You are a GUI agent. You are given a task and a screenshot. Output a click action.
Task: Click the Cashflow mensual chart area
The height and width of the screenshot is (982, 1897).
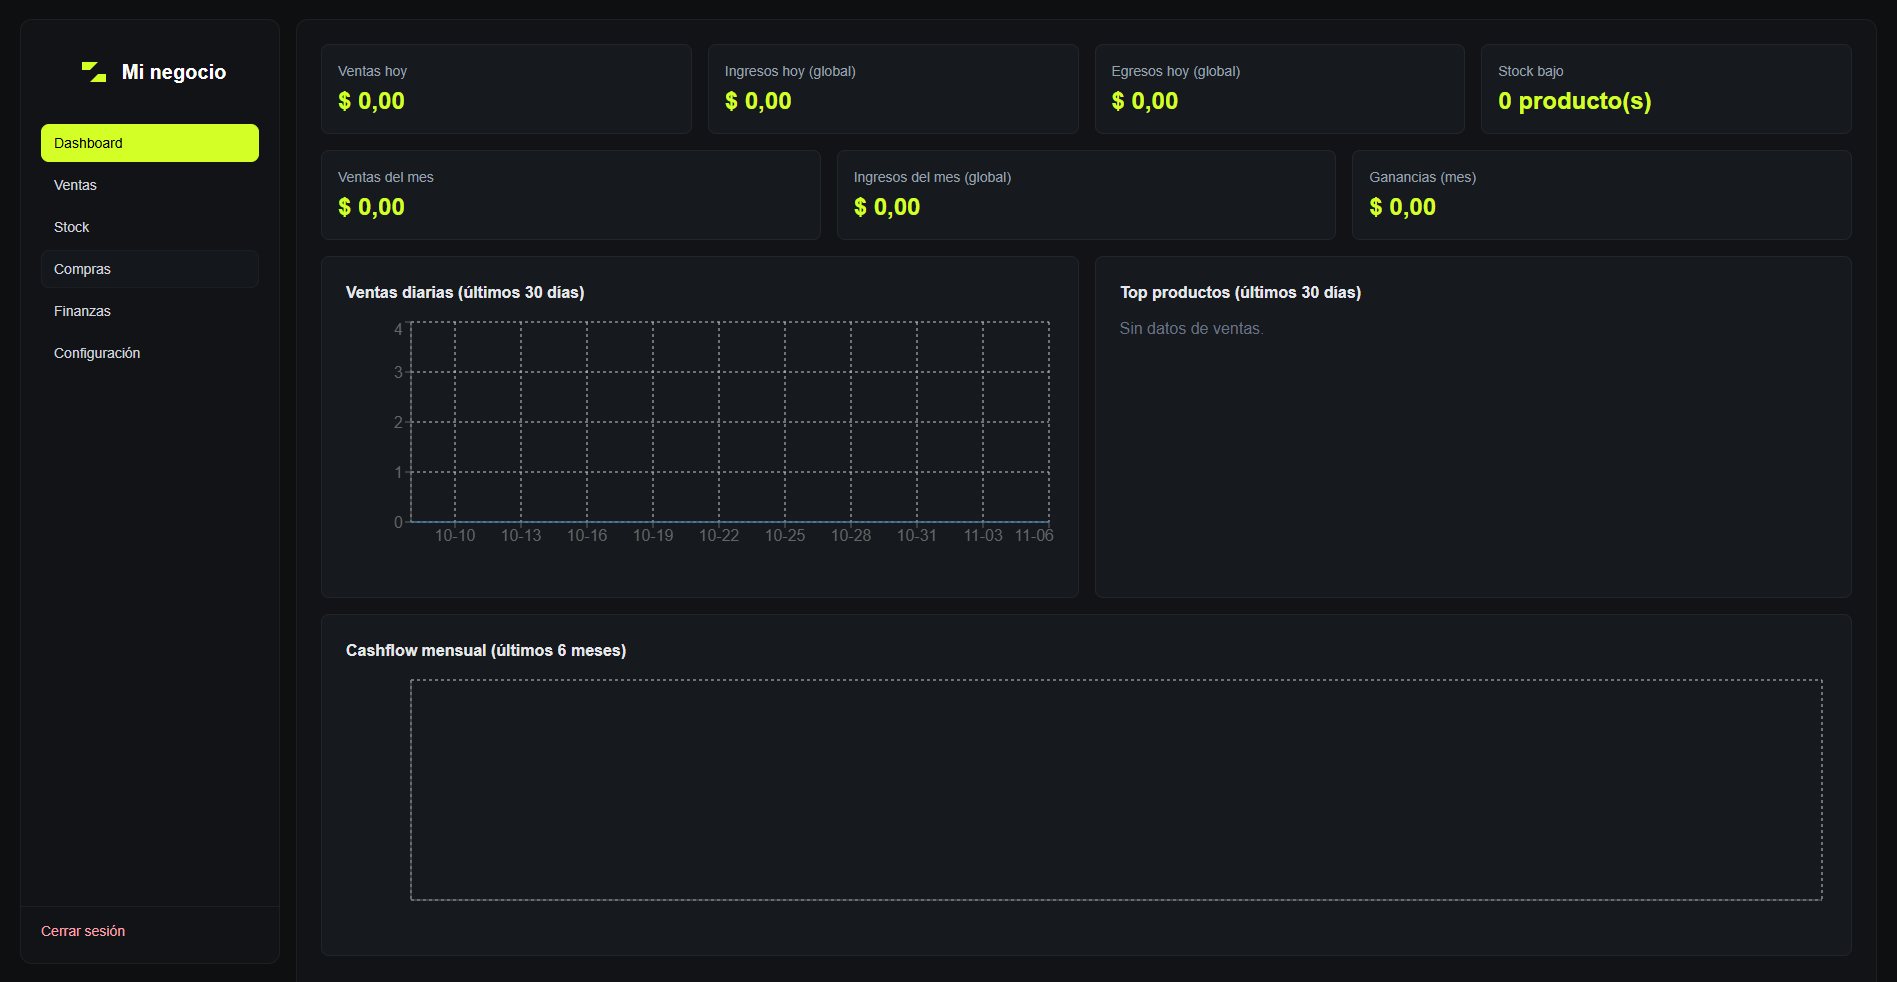(1116, 790)
